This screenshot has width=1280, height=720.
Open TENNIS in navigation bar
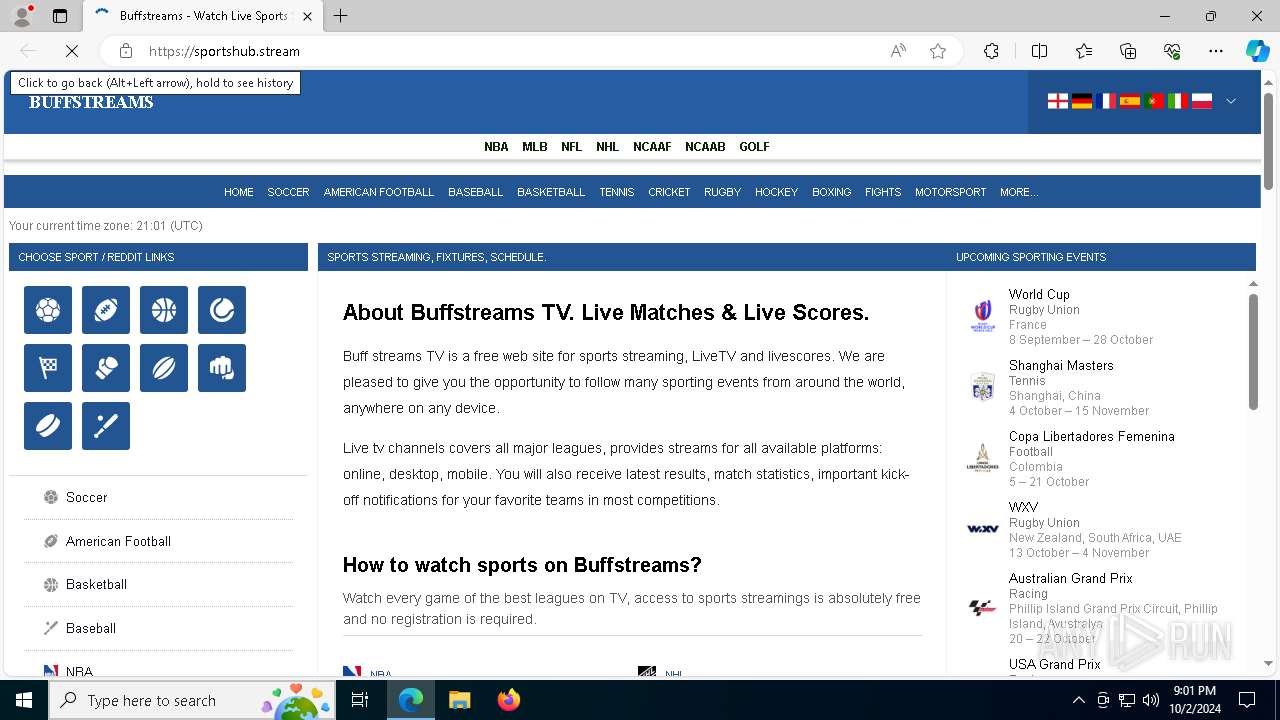(617, 192)
